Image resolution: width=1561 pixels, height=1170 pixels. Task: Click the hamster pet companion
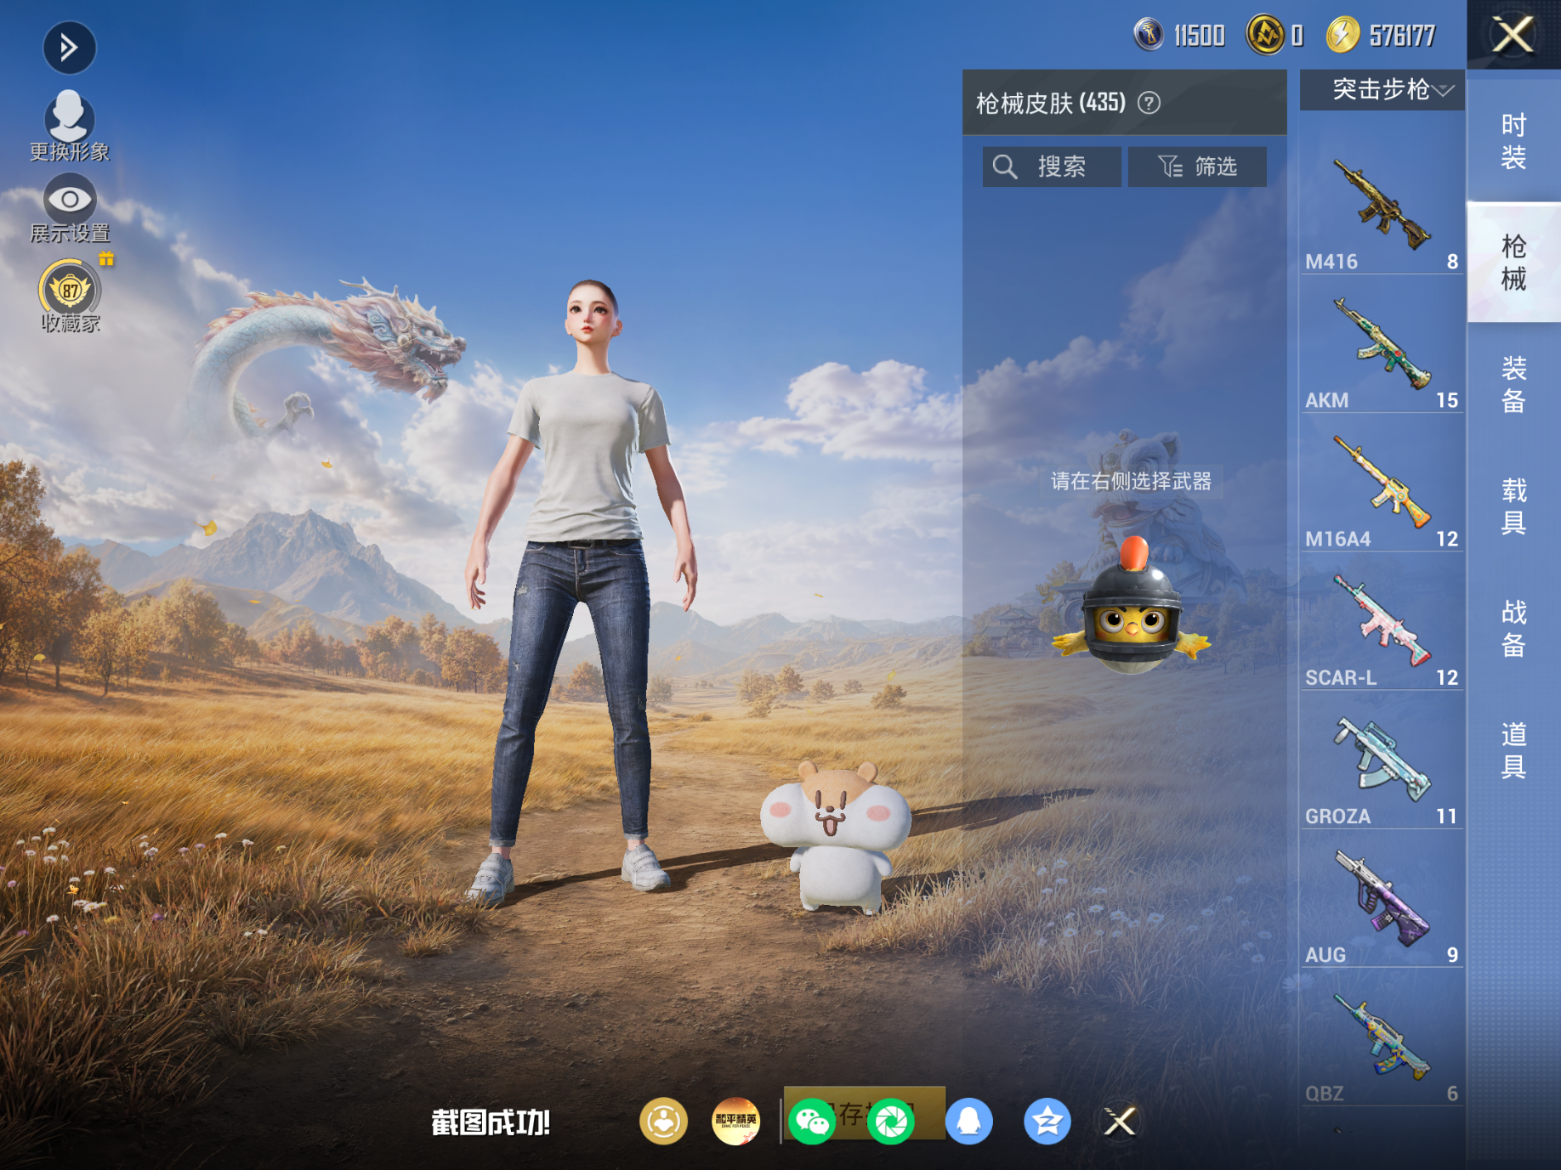tap(836, 836)
